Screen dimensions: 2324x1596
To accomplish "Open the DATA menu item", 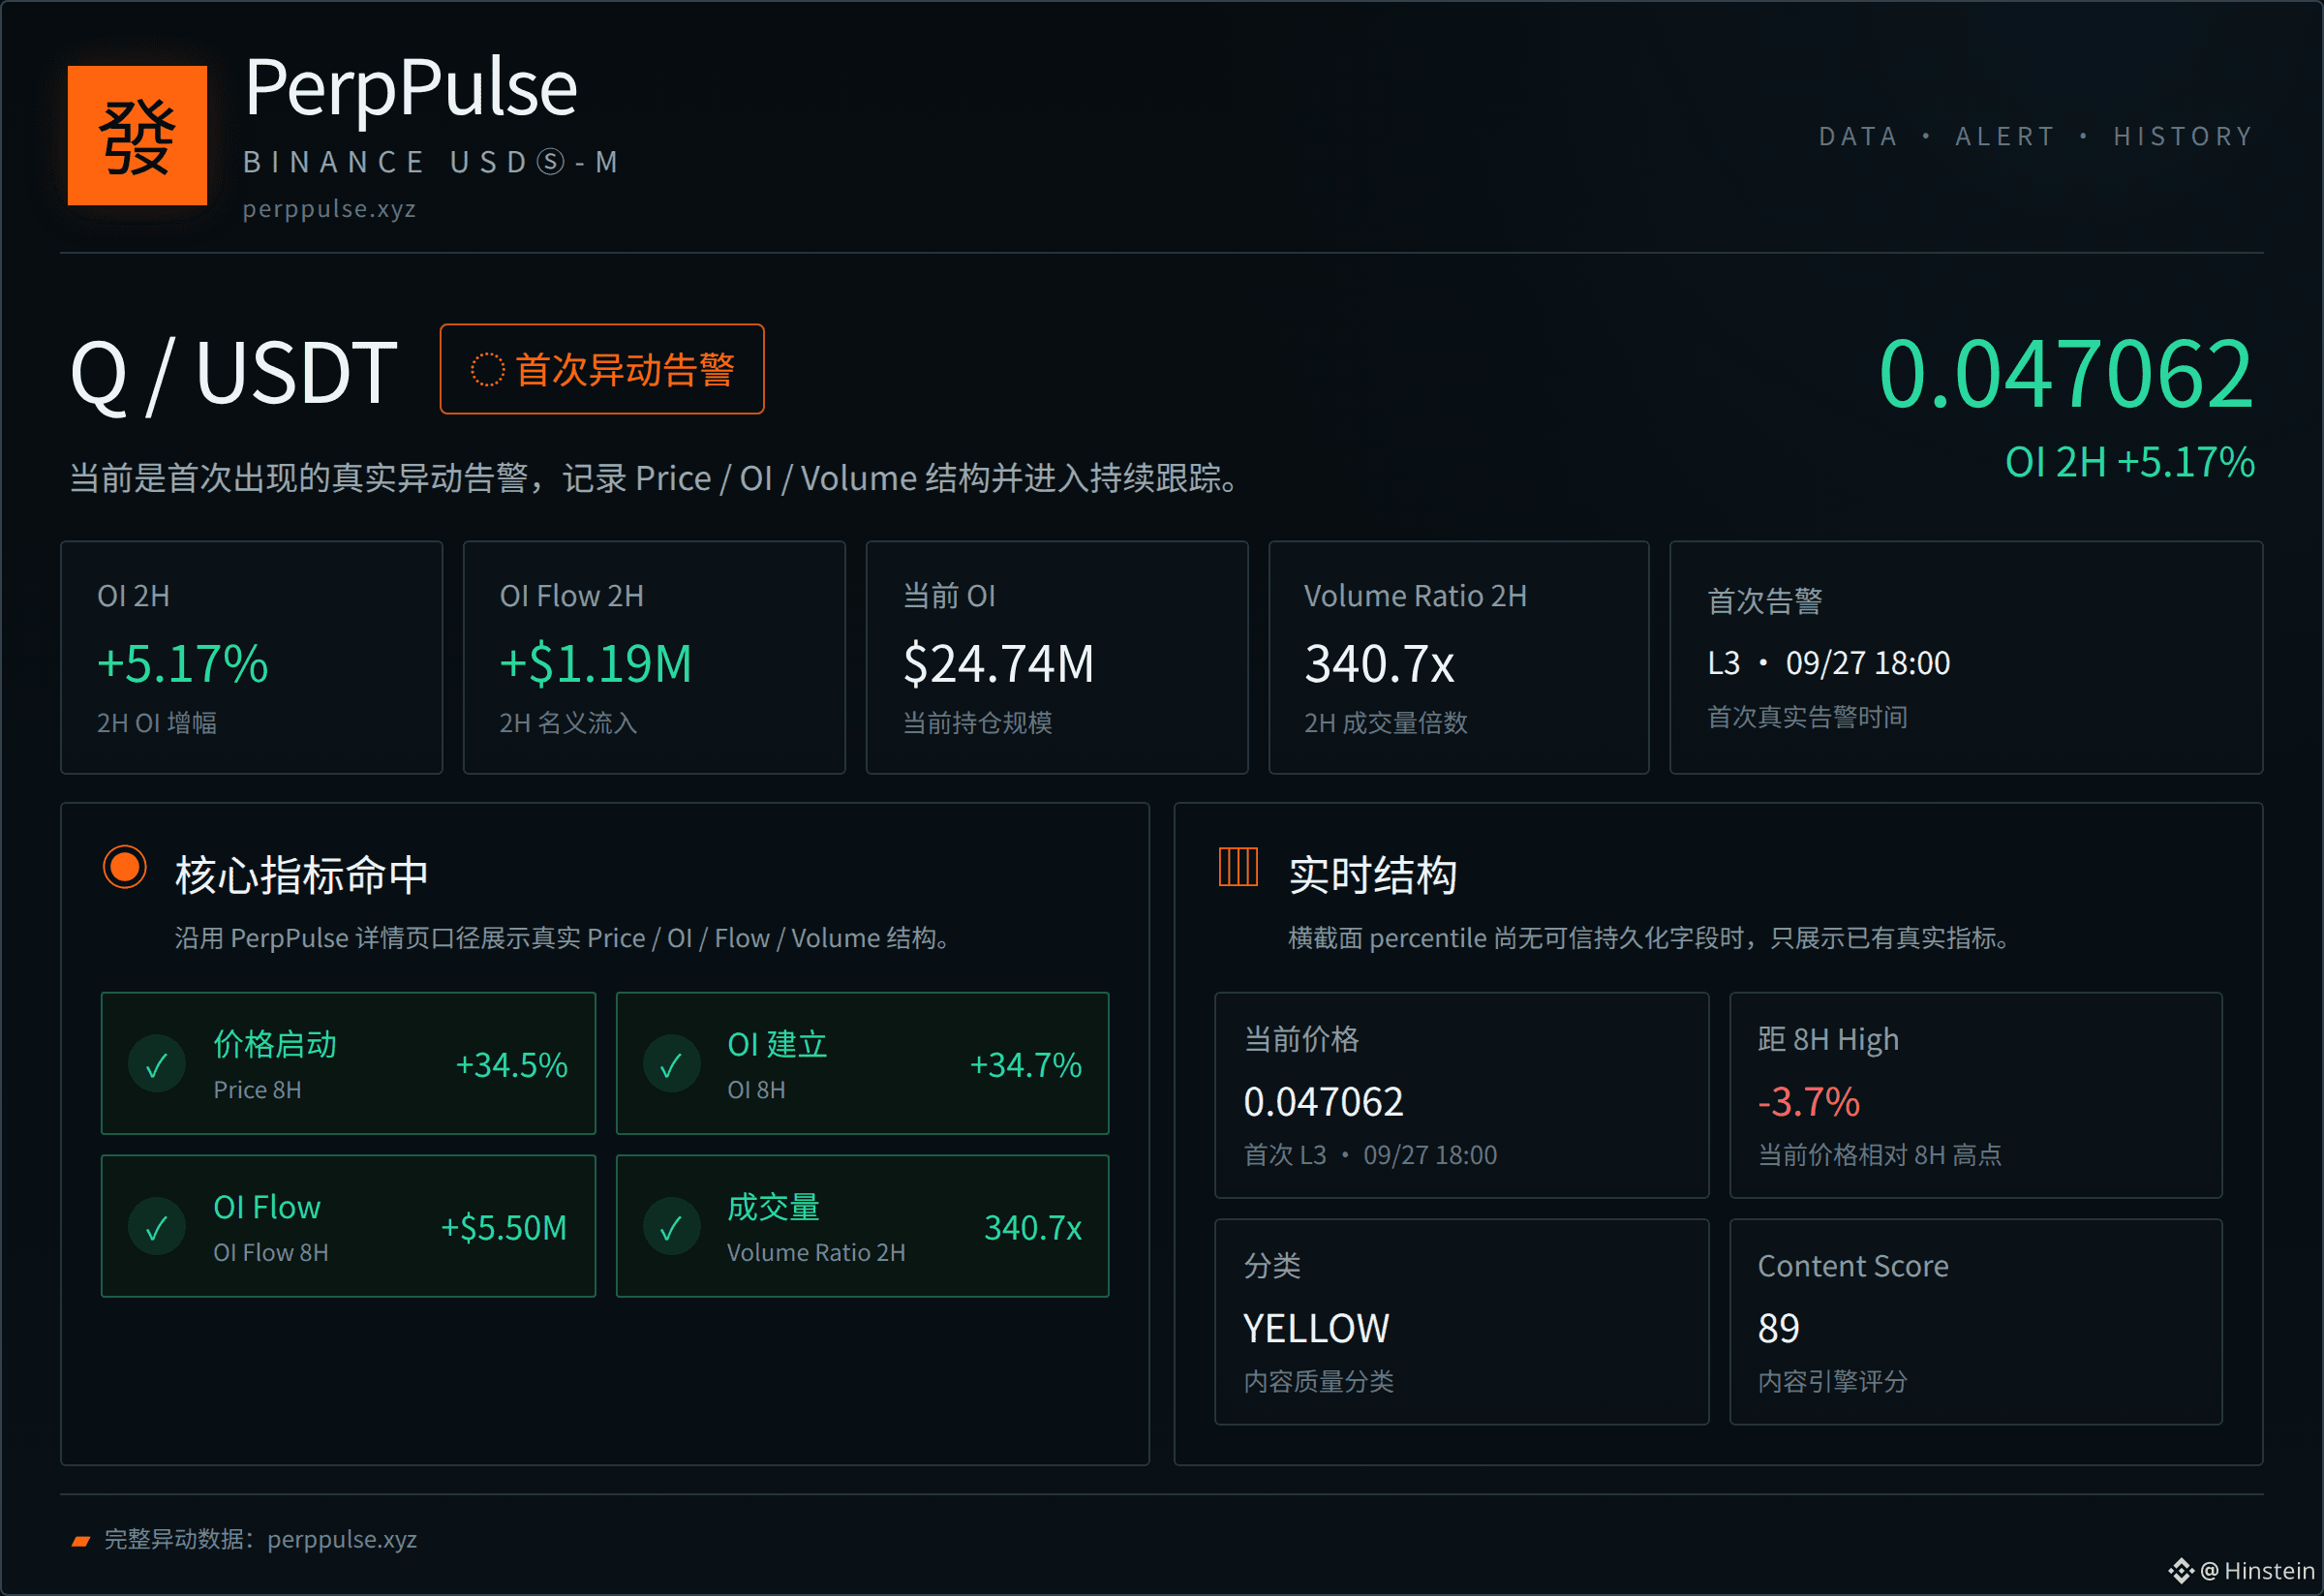I will coord(1858,136).
